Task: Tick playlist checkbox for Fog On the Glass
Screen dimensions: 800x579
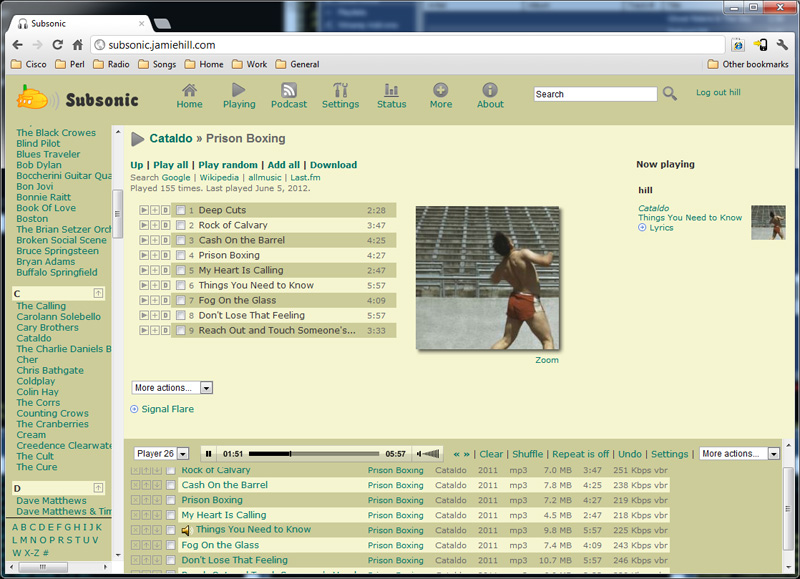Action: tap(171, 545)
